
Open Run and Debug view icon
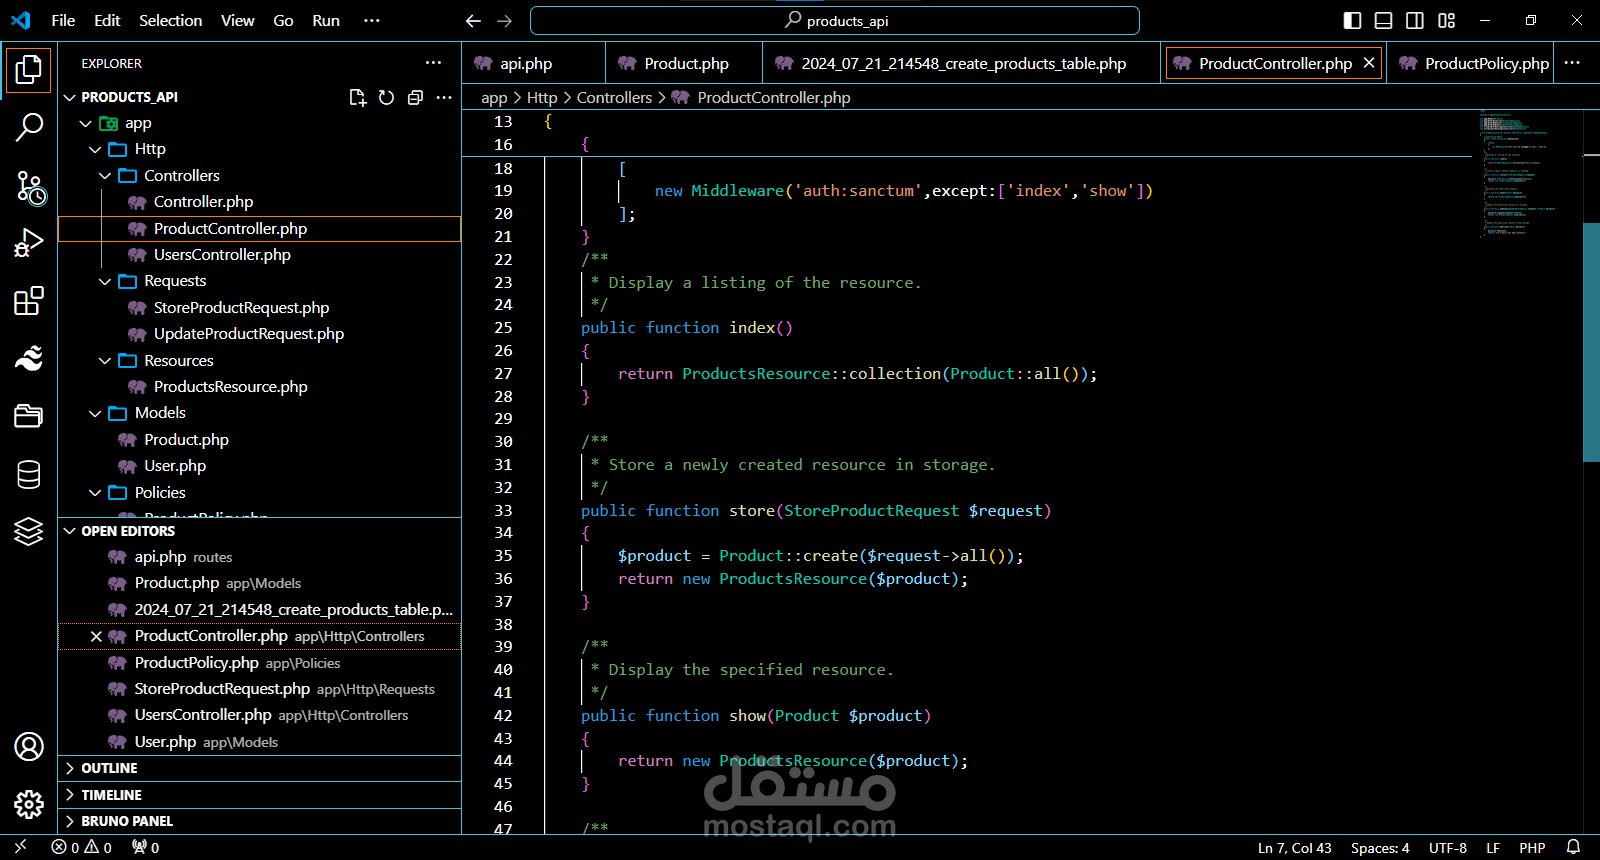(29, 243)
